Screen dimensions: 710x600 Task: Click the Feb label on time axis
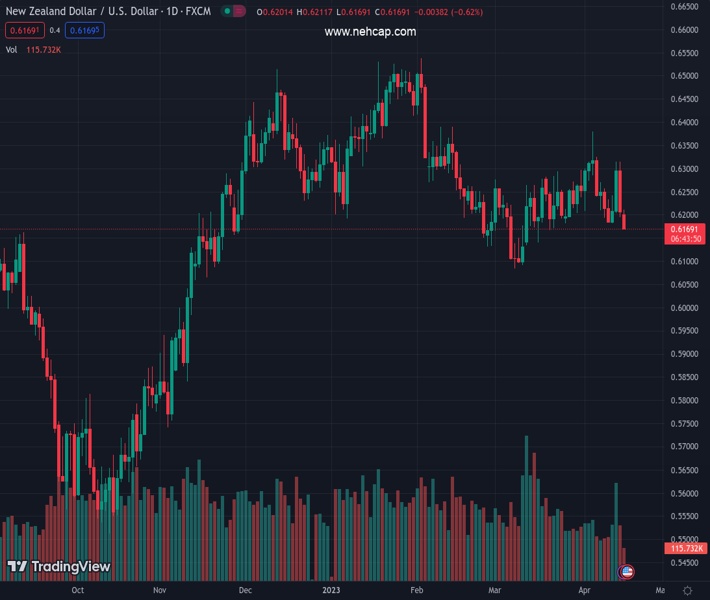click(417, 590)
